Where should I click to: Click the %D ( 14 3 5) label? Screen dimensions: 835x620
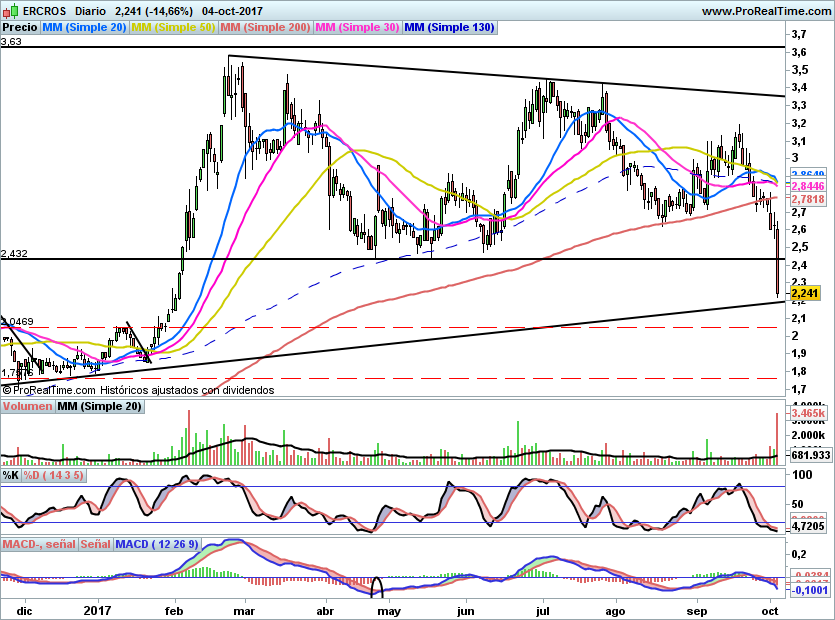point(54,475)
